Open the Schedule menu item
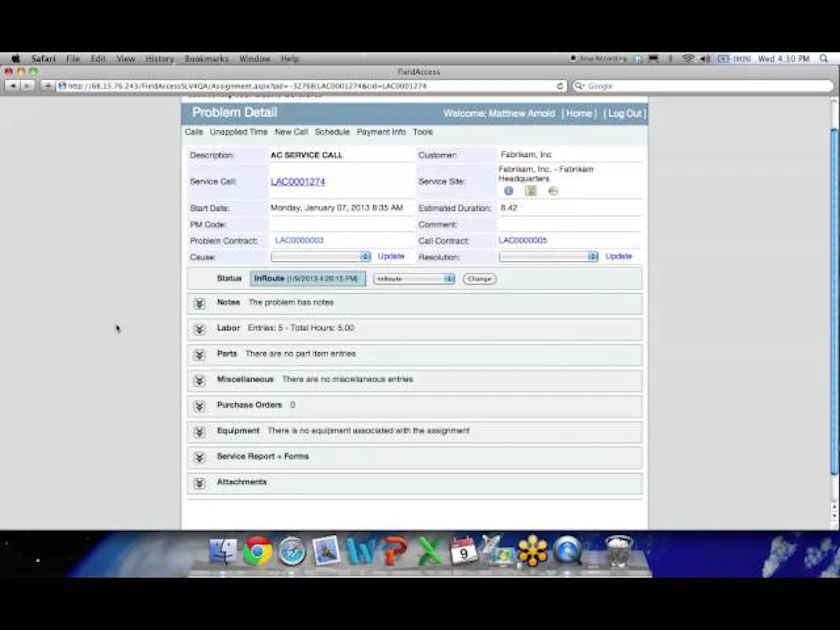840x630 pixels. pyautogui.click(x=332, y=132)
